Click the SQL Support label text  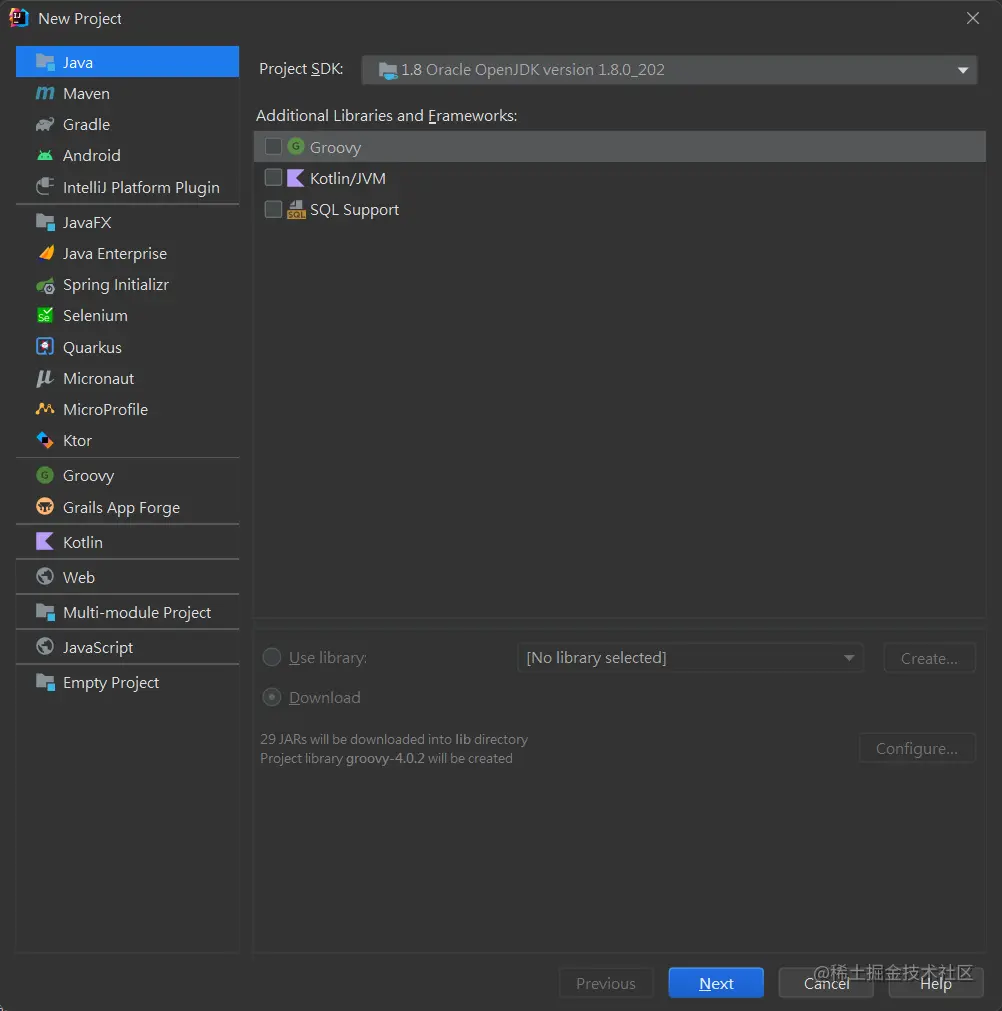point(354,210)
